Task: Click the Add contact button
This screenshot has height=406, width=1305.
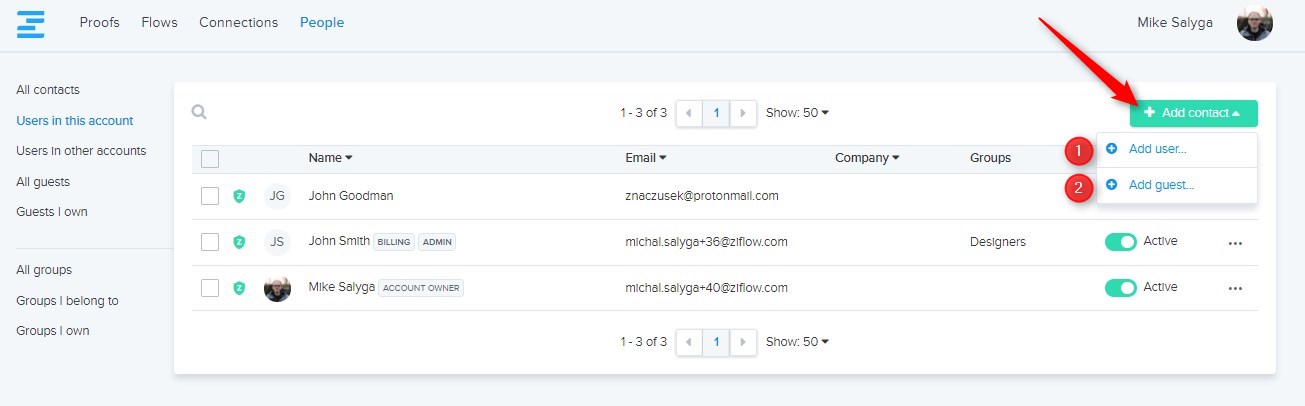Action: (x=1193, y=113)
